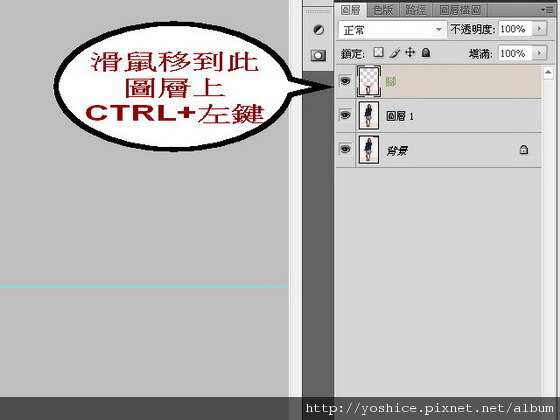Image resolution: width=560 pixels, height=420 pixels.
Task: Open the blend mode dropdown showing 正常
Action: (x=392, y=30)
